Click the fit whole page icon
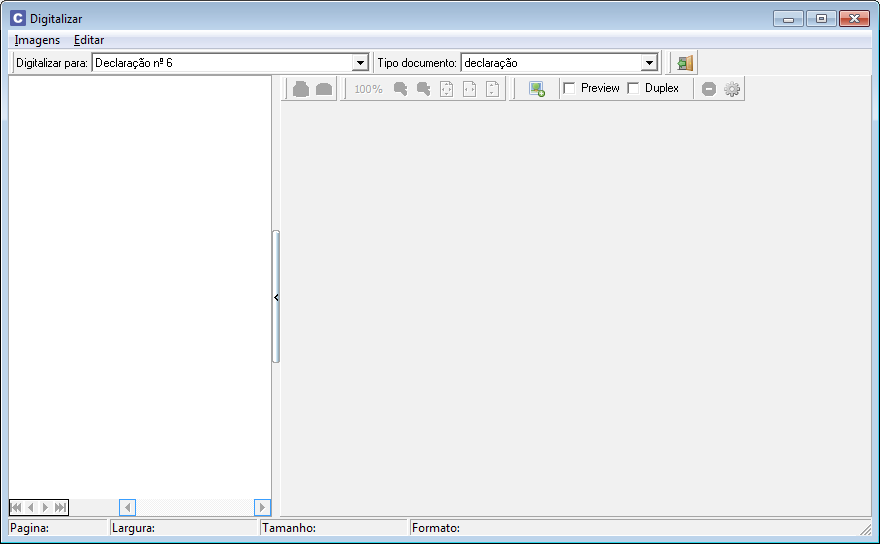Viewport: 880px width, 544px height. 446,89
